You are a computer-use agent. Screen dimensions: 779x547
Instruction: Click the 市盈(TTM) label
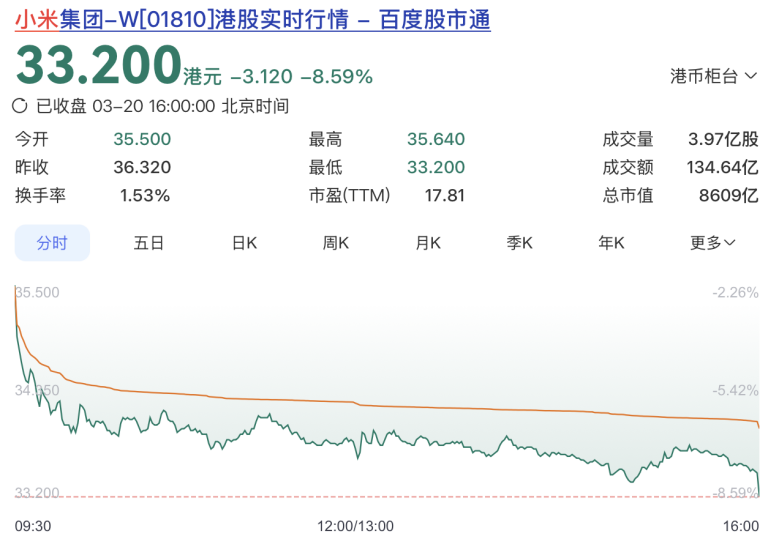coord(349,196)
